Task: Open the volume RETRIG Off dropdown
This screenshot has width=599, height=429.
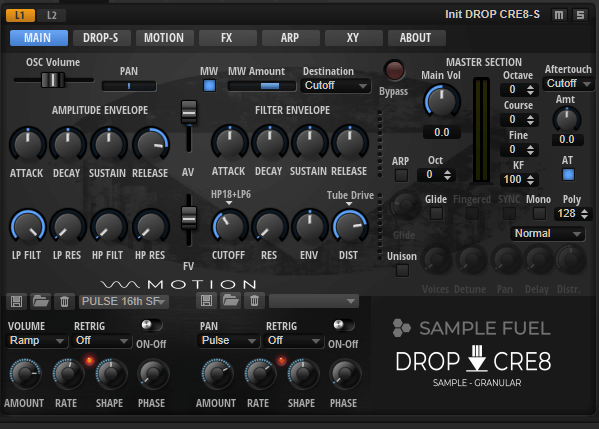Action: pos(102,340)
